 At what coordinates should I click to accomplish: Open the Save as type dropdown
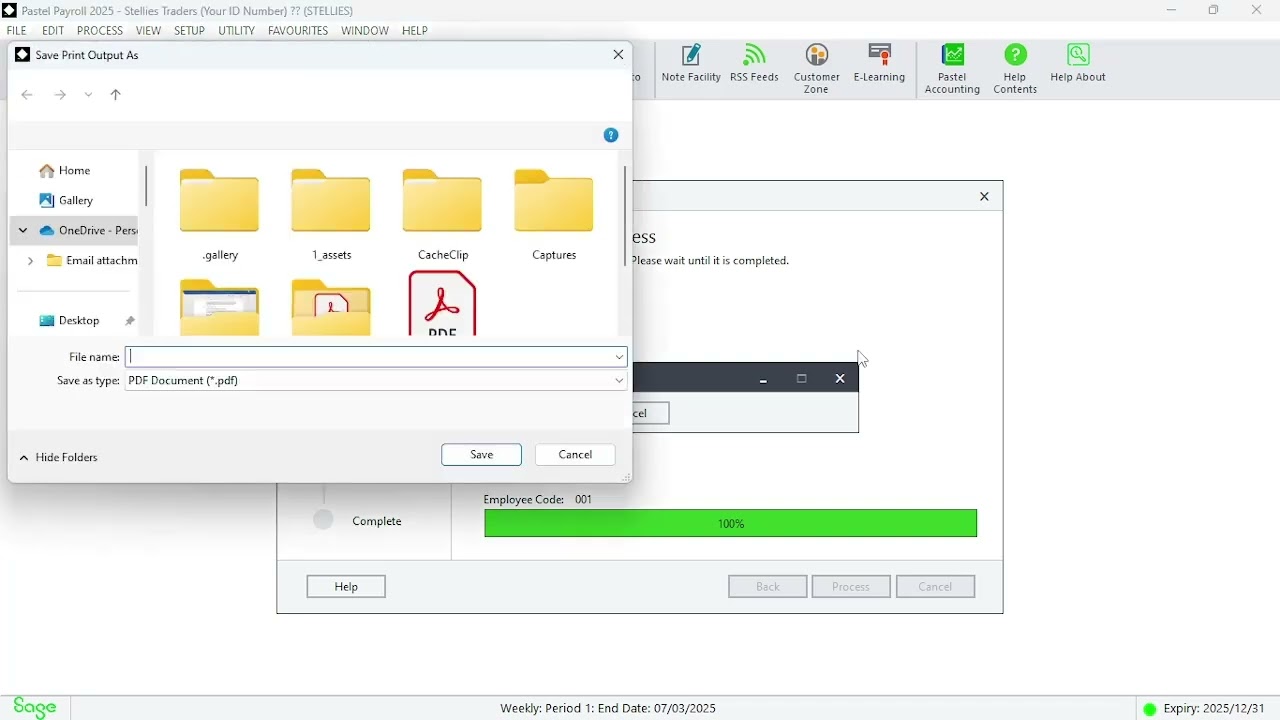pyautogui.click(x=376, y=380)
